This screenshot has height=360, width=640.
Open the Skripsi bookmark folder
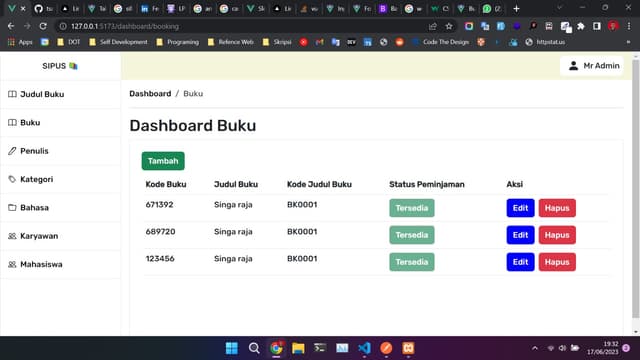point(277,42)
